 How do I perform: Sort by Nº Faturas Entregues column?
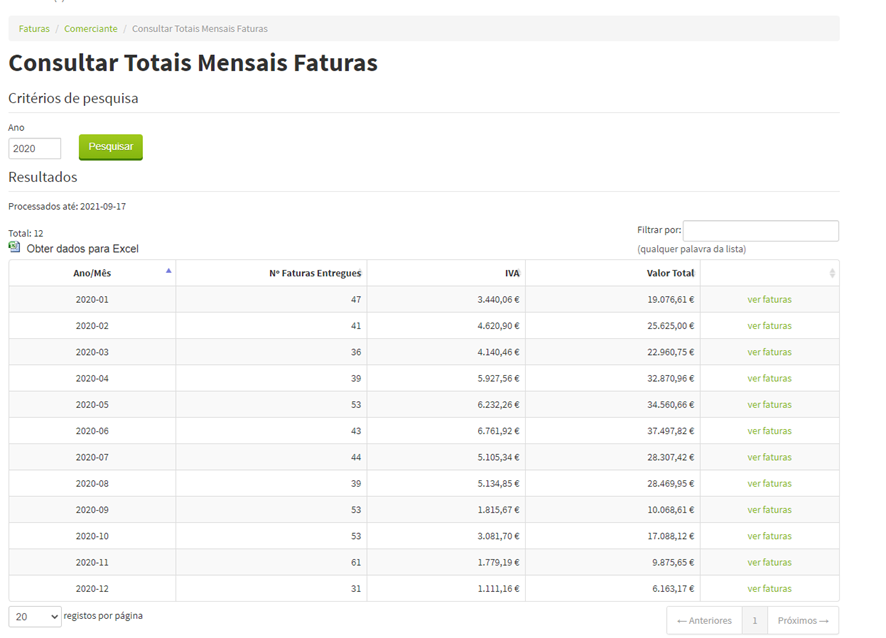click(314, 273)
